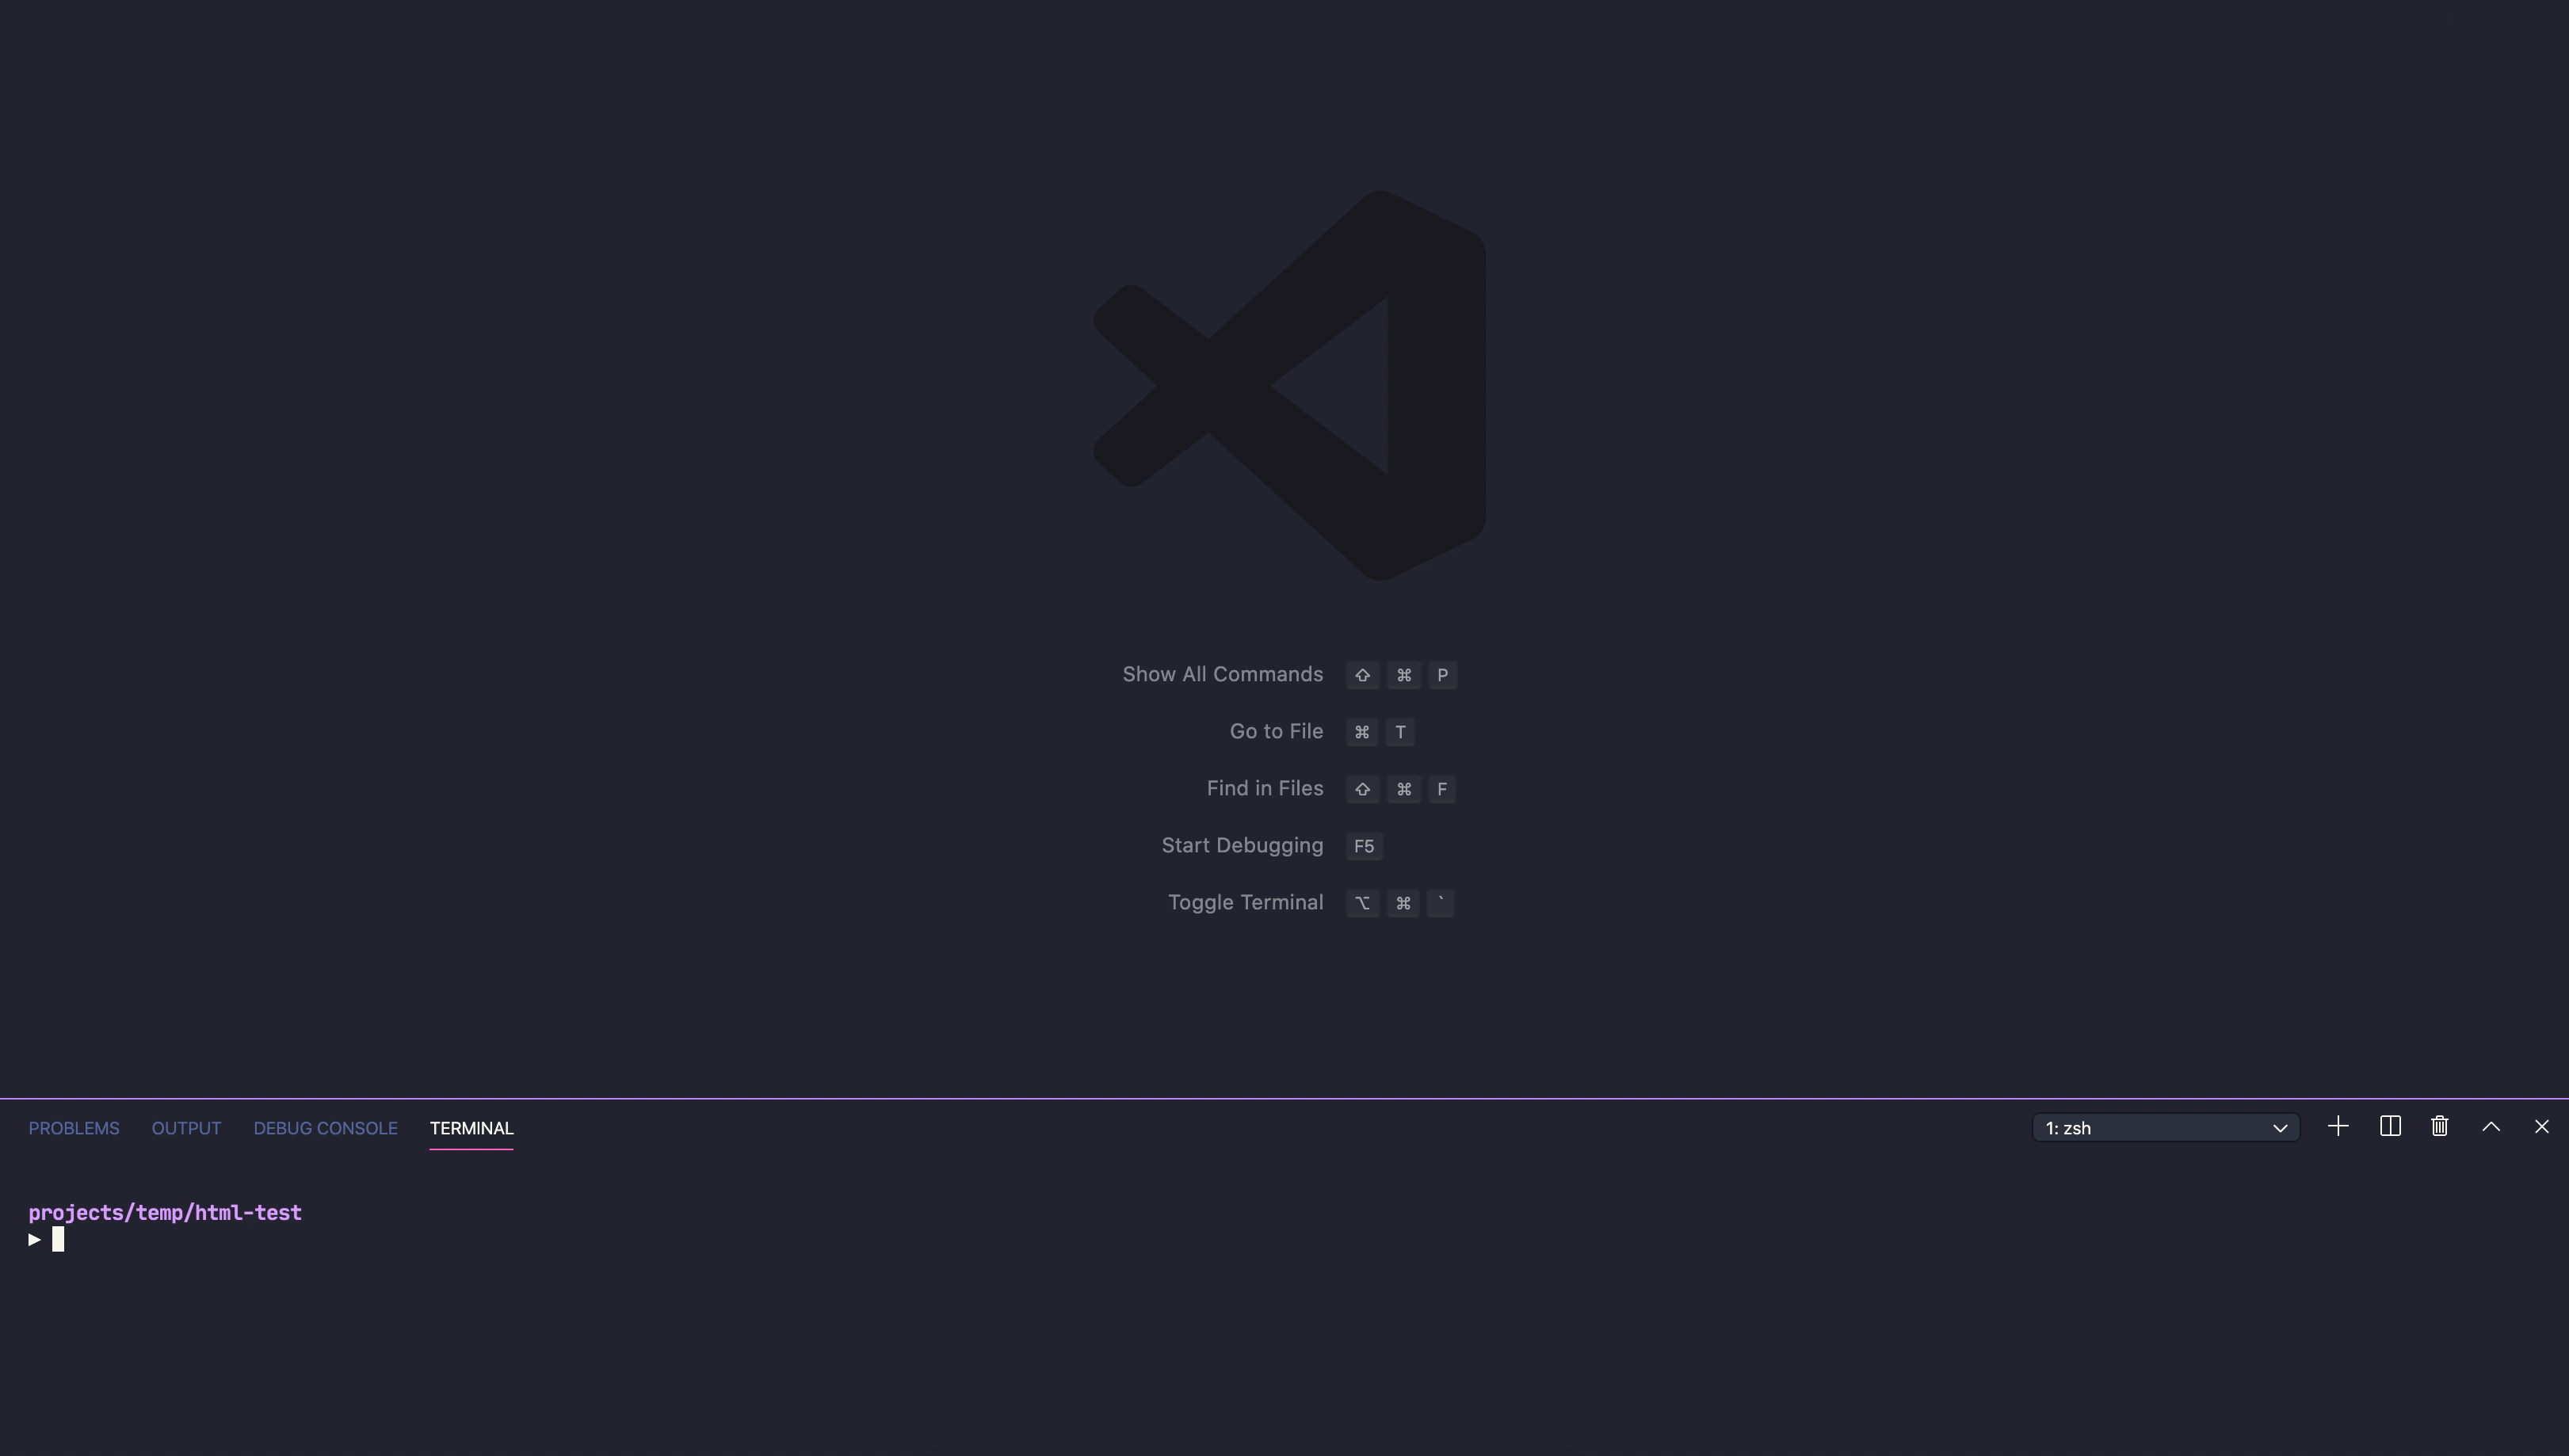Click the Start Debugging shortcut link
The image size is (2569, 1456).
(x=1242, y=845)
